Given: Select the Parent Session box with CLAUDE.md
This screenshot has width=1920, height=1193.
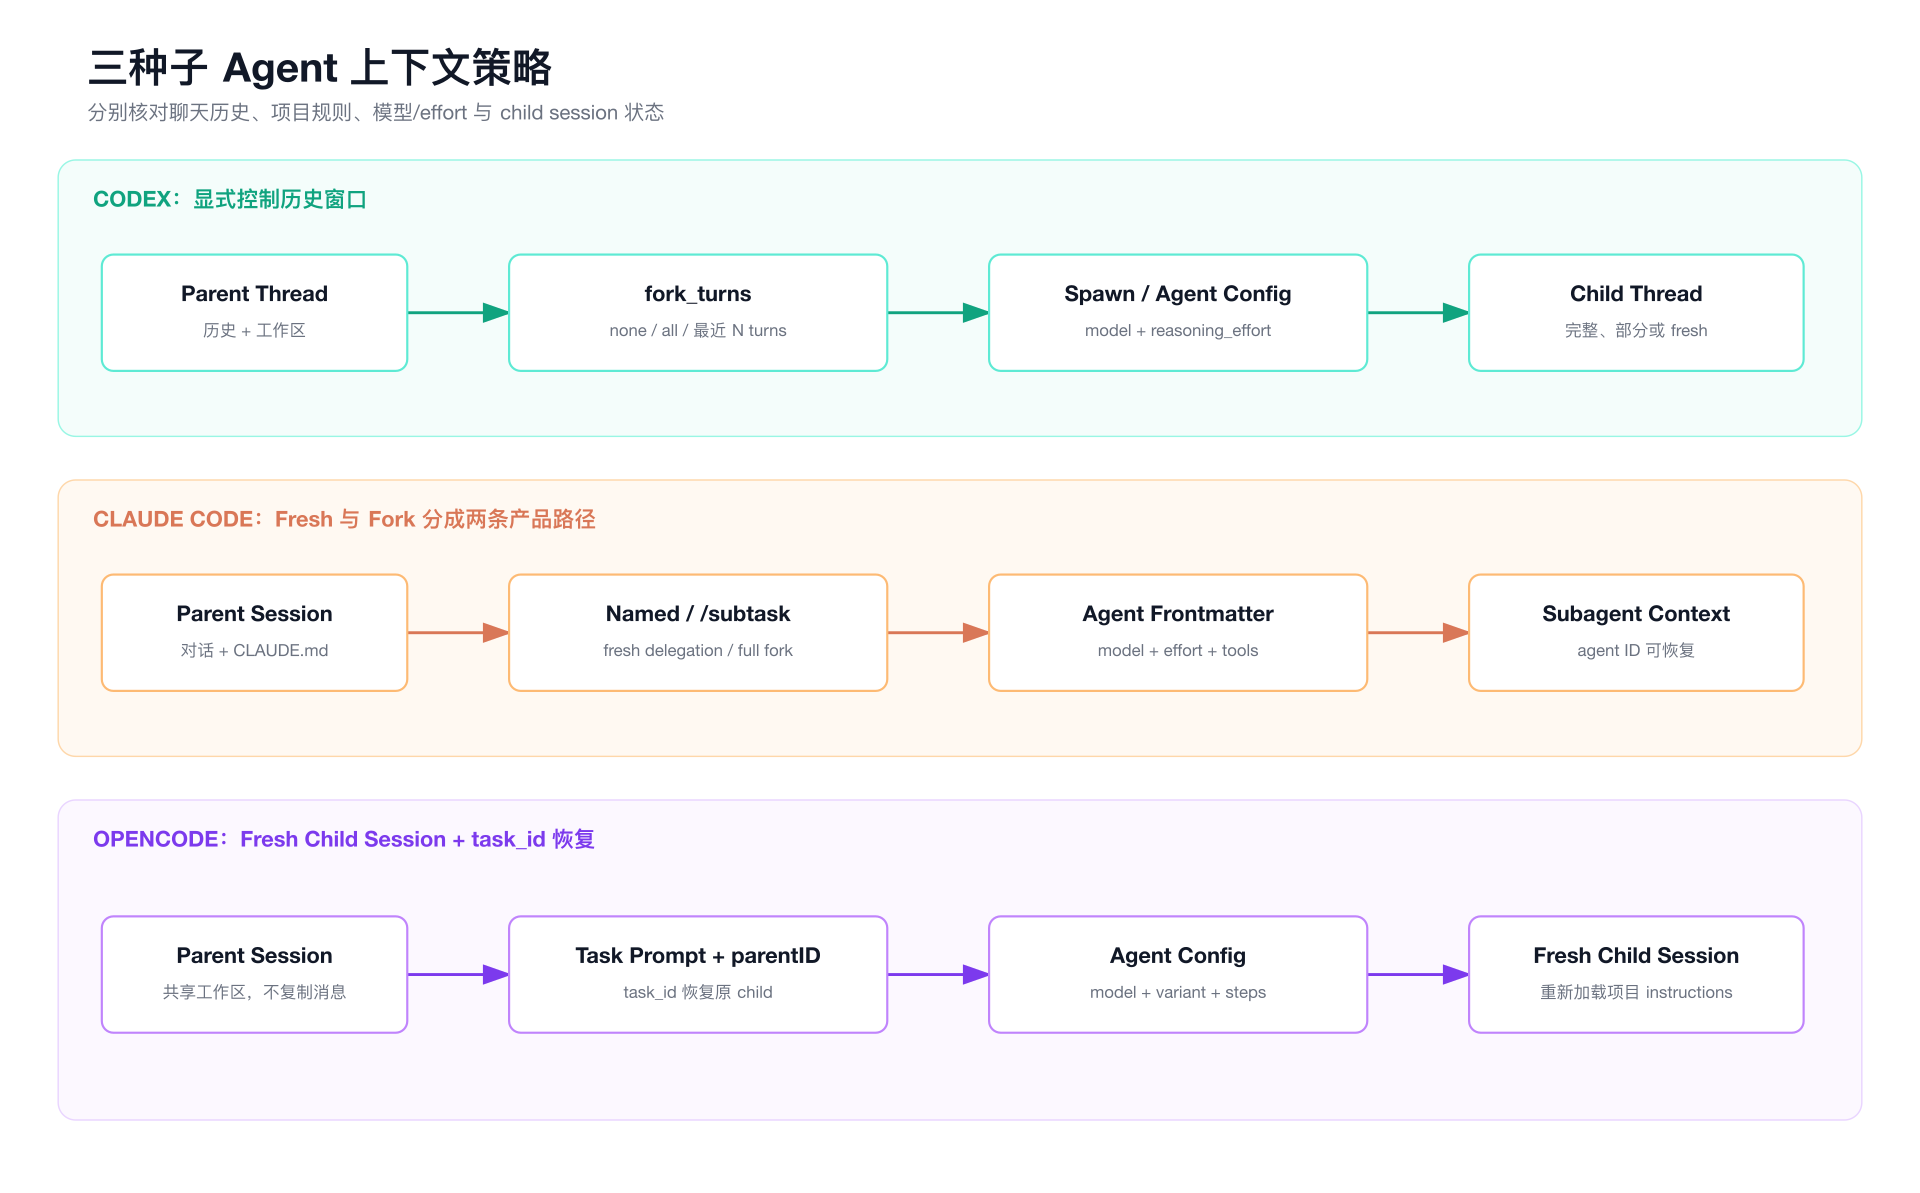Looking at the screenshot, I should click(x=255, y=633).
